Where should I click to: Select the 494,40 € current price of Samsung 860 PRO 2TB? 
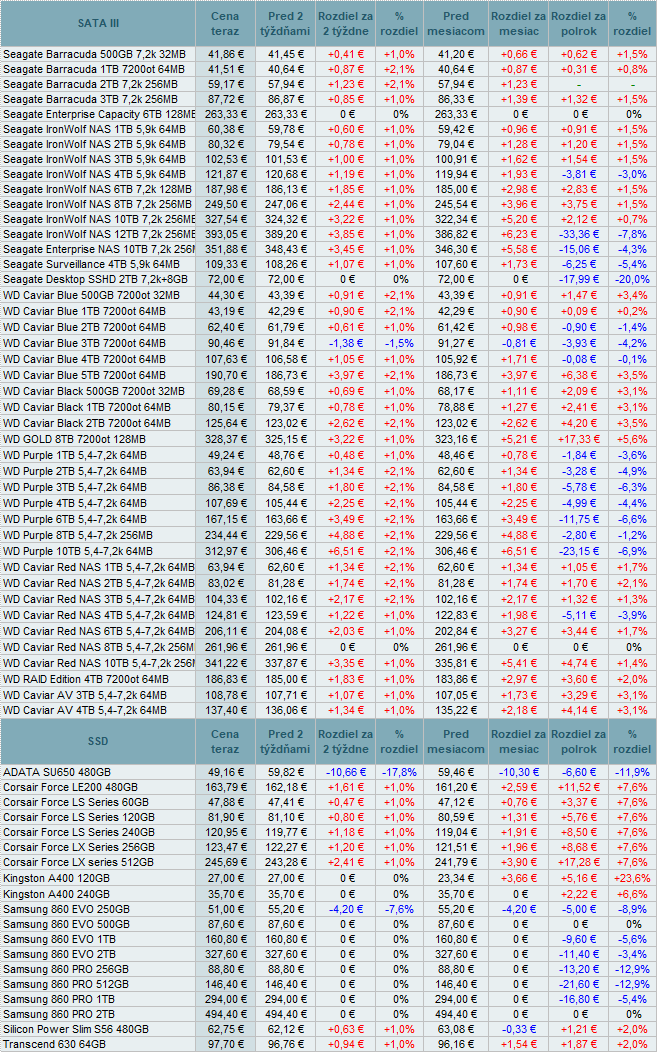225,1013
